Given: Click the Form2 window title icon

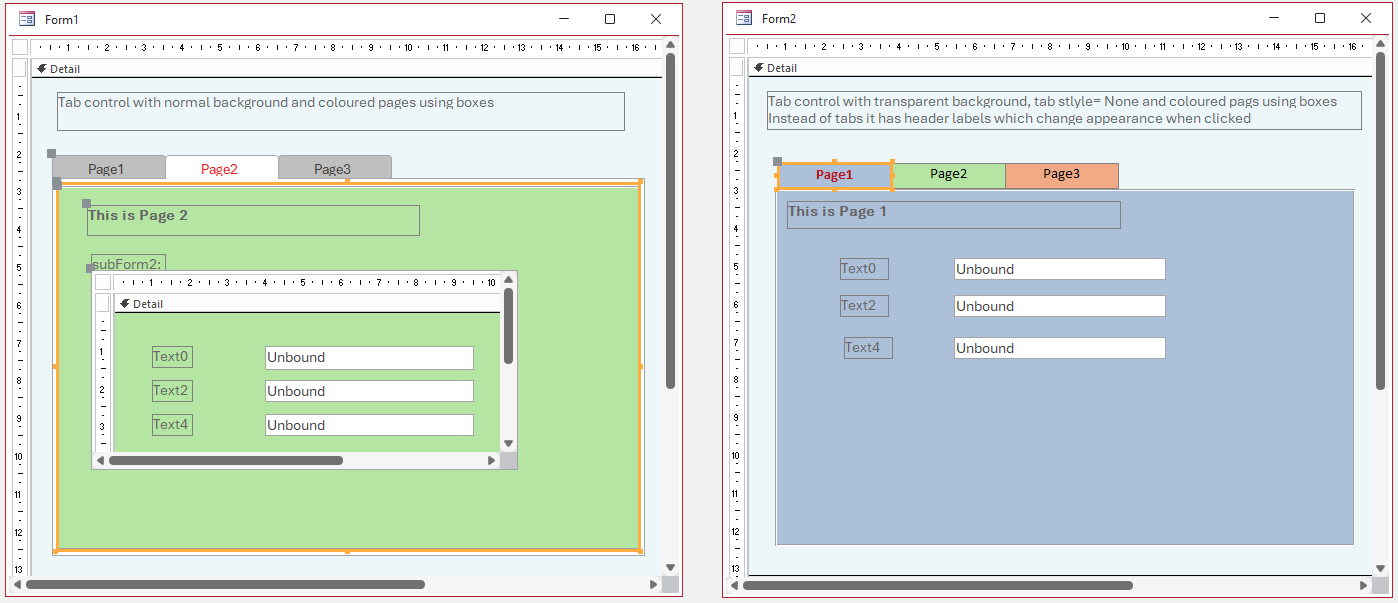Looking at the screenshot, I should point(744,18).
